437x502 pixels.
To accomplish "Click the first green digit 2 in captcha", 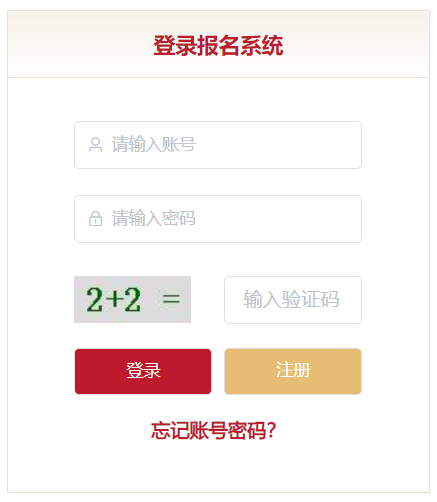I will 95,300.
